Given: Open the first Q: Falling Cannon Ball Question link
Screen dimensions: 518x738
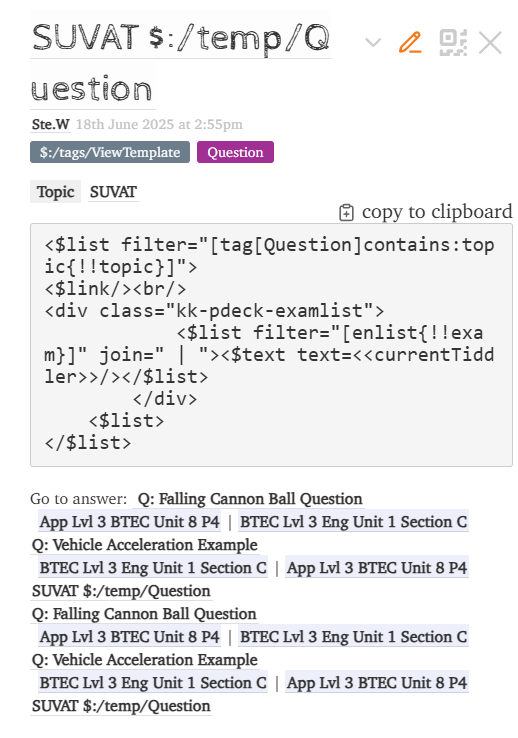Looking at the screenshot, I should pyautogui.click(x=250, y=498).
